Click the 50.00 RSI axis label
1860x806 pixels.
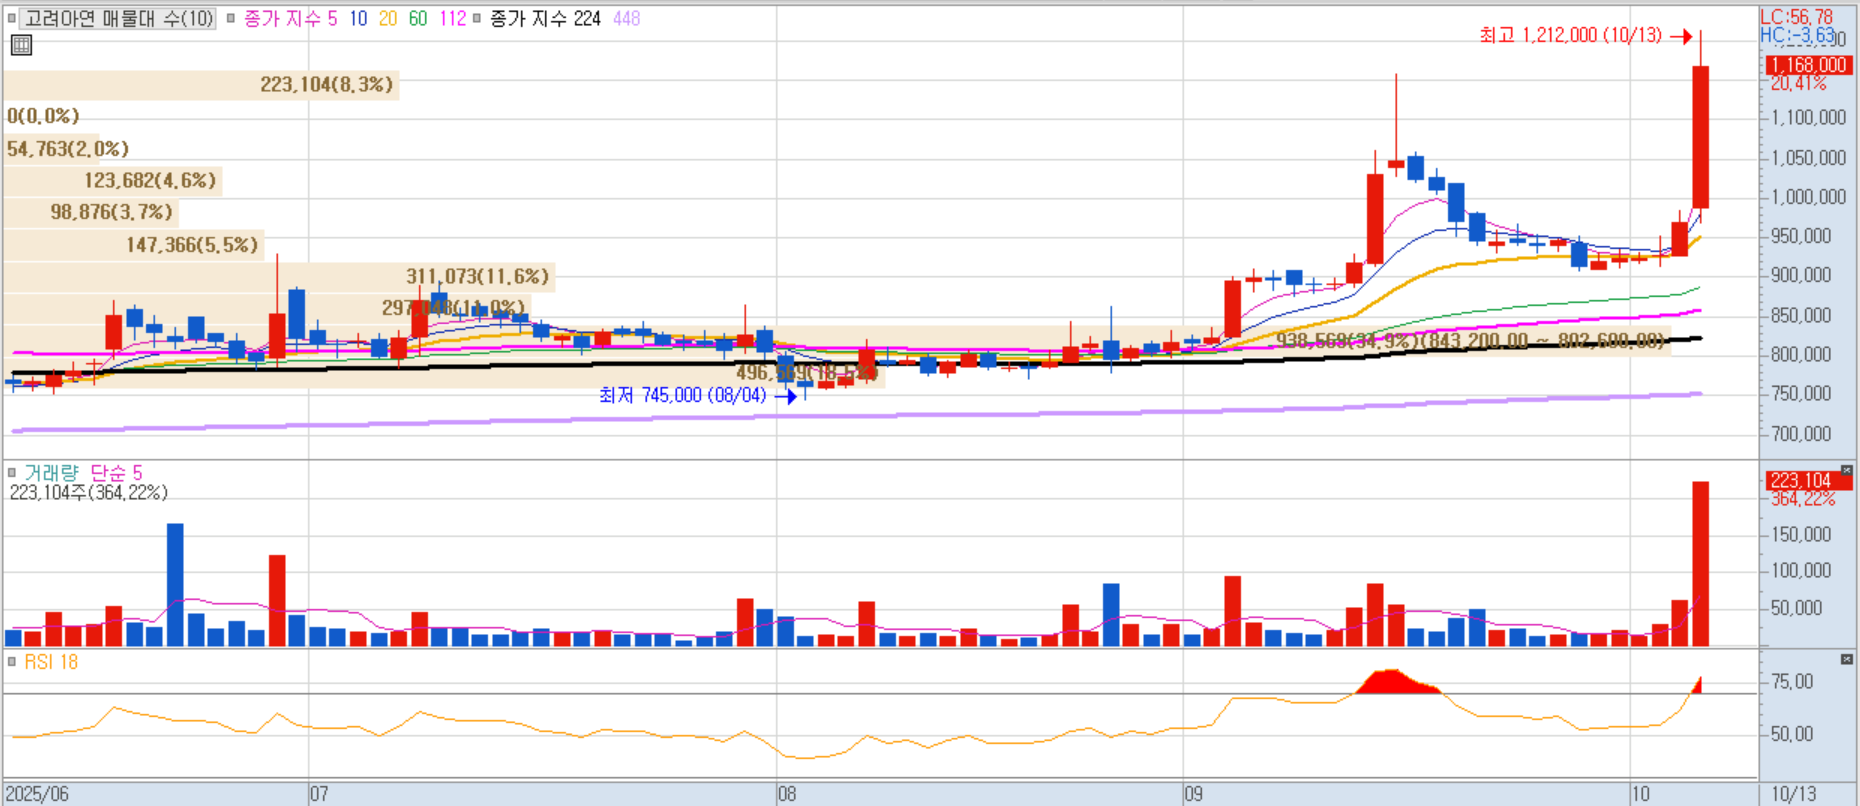1792,734
